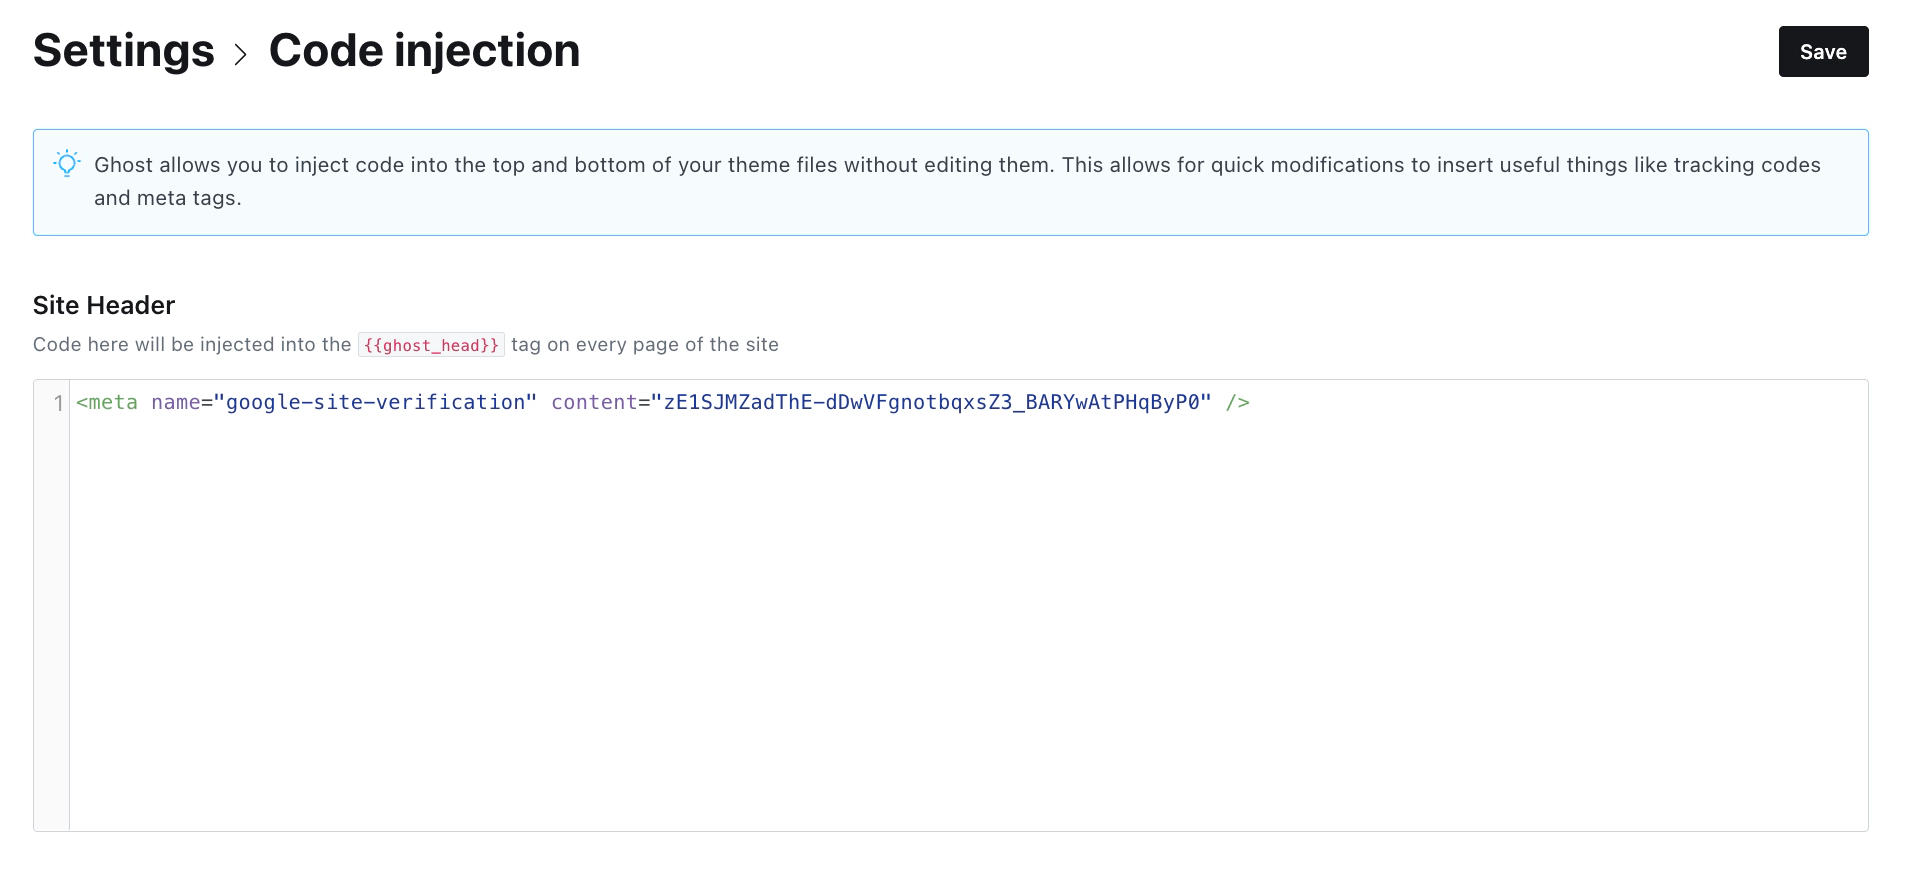Click "tag on every page of the site" text
Image resolution: width=1914 pixels, height=869 pixels.
click(x=645, y=345)
